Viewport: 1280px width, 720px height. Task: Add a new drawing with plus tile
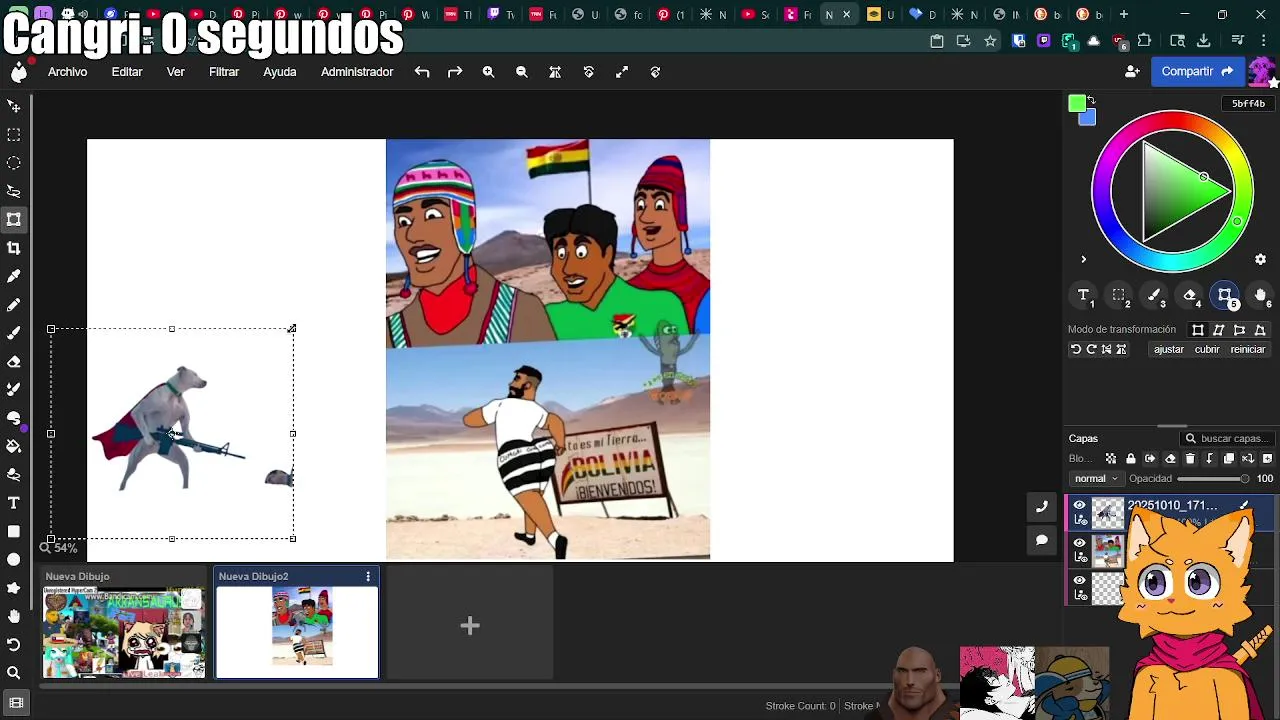coord(470,626)
